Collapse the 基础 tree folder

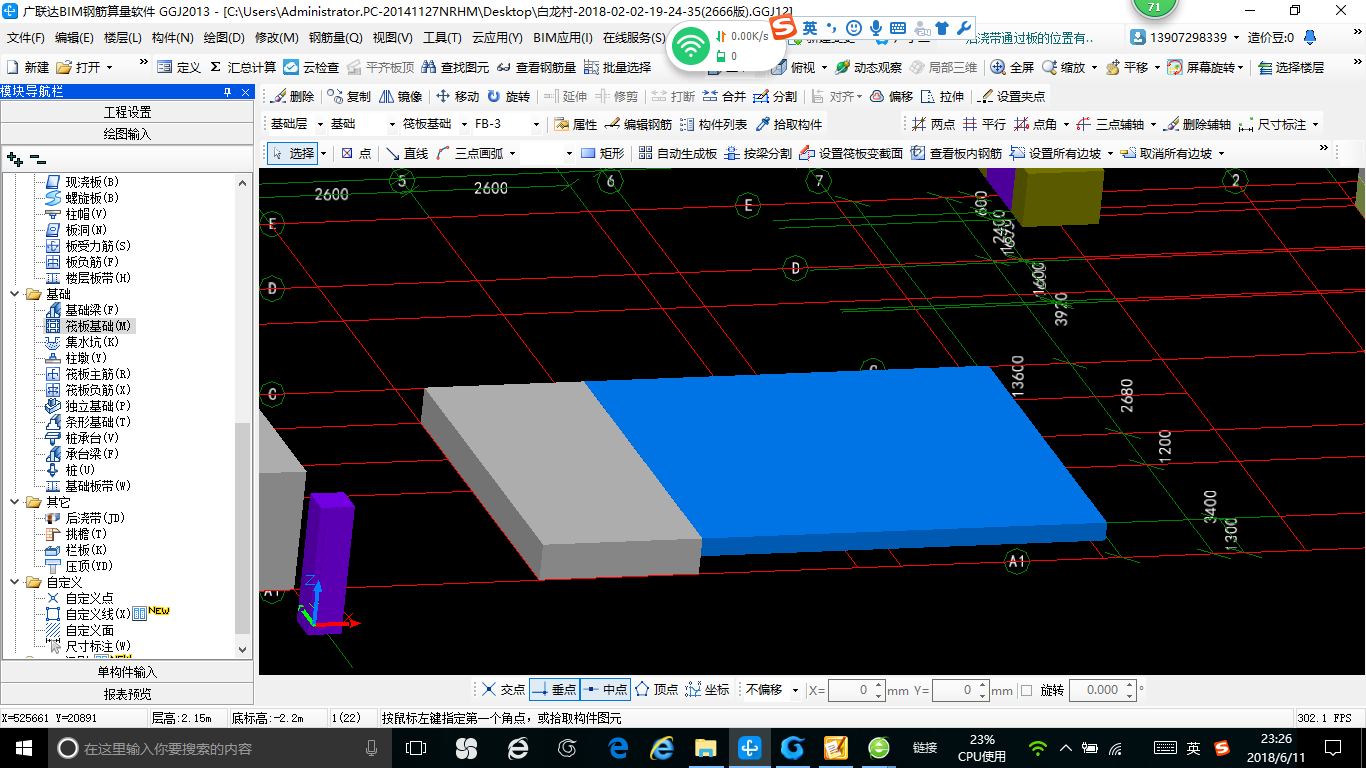[x=15, y=294]
